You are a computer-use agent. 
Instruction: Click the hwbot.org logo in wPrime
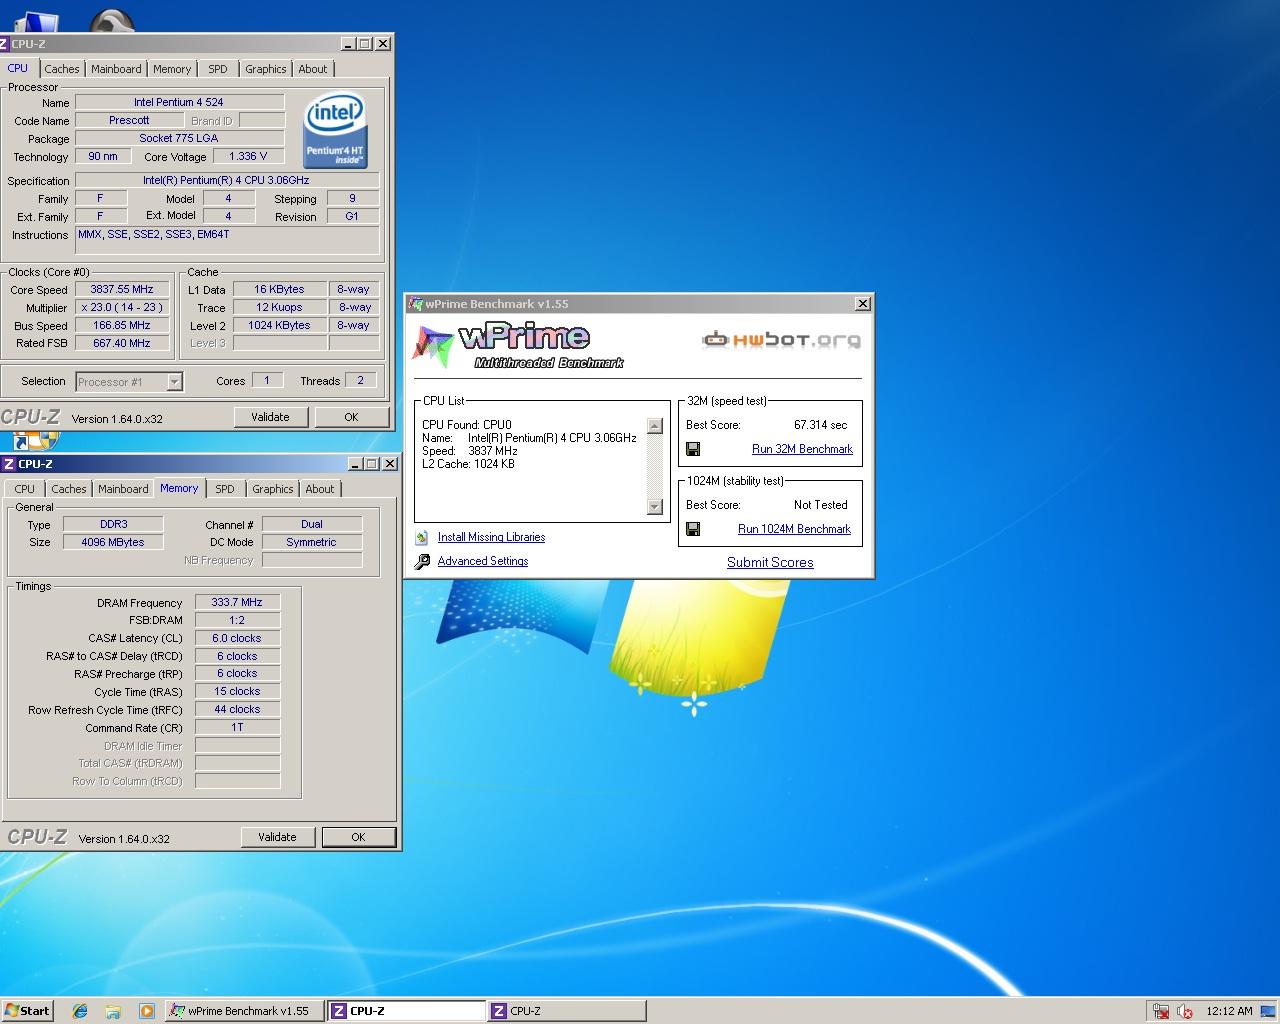[x=781, y=340]
